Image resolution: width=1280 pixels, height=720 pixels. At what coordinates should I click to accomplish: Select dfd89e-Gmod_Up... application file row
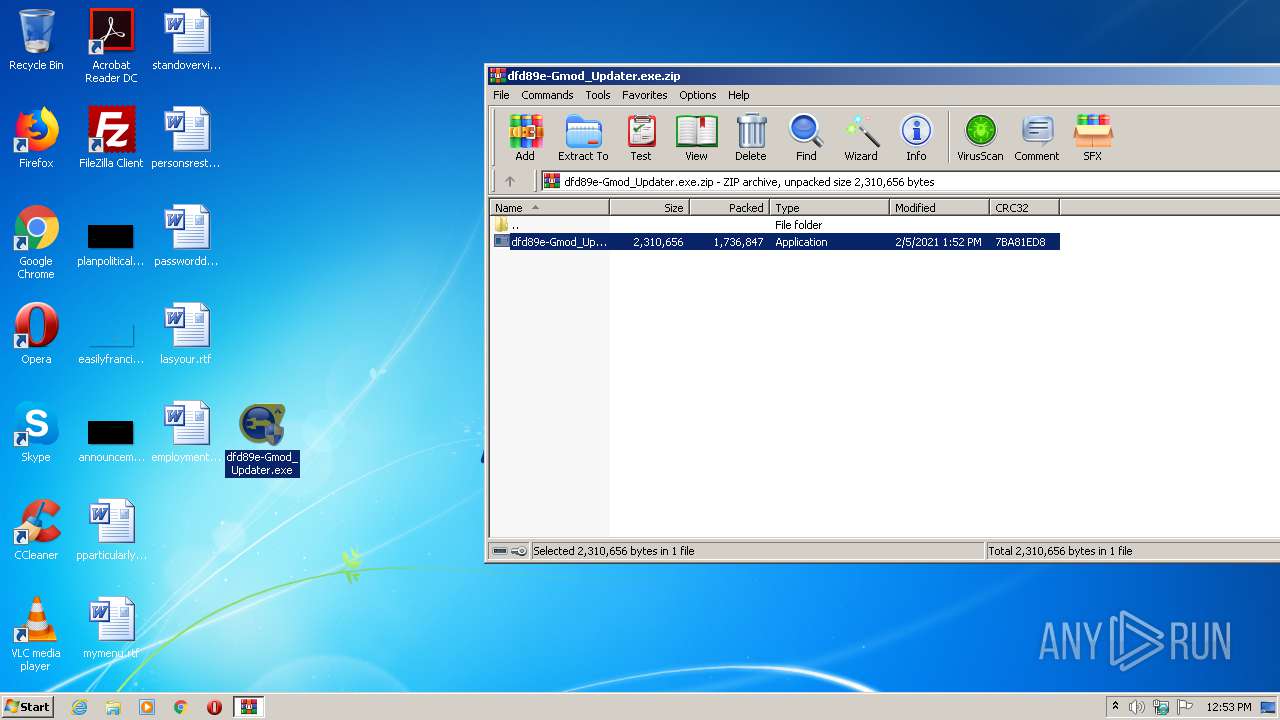click(x=775, y=242)
